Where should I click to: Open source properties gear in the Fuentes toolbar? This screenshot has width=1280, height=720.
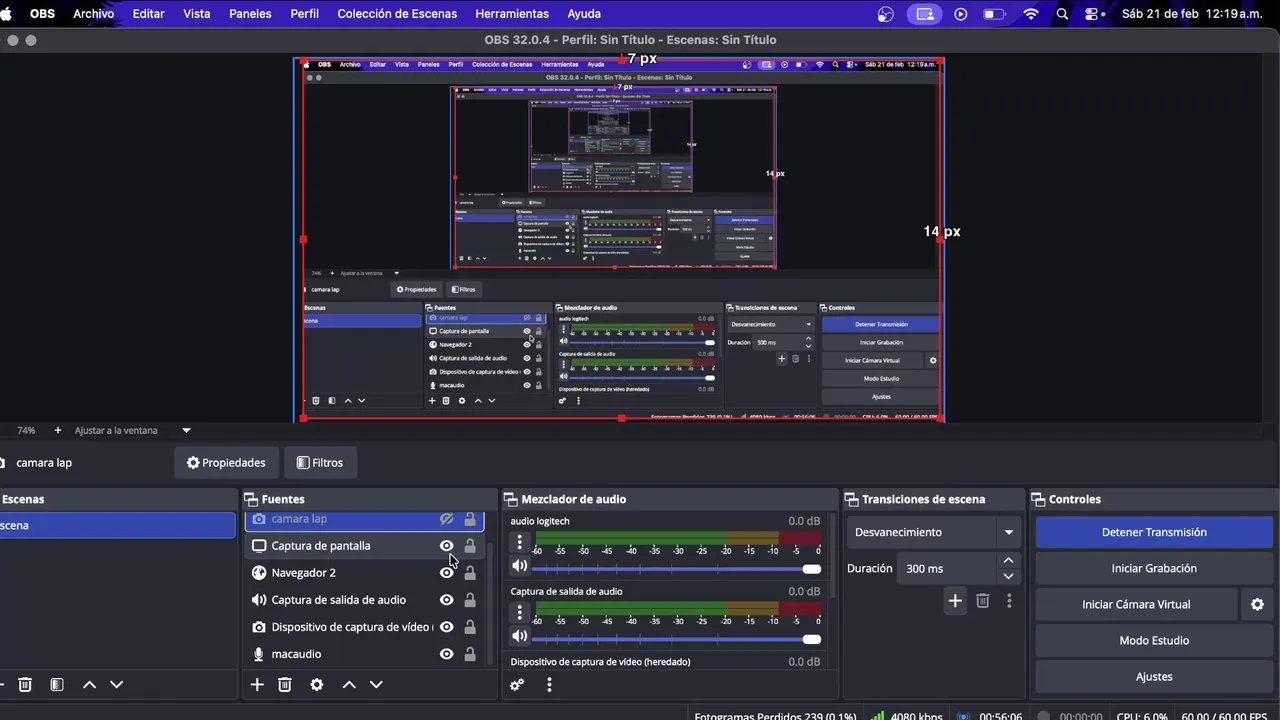(x=317, y=684)
